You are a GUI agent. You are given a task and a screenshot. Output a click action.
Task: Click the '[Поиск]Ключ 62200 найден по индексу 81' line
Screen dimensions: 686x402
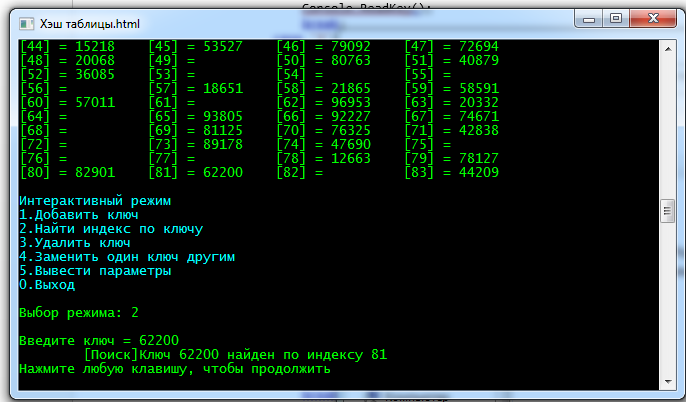tap(235, 354)
